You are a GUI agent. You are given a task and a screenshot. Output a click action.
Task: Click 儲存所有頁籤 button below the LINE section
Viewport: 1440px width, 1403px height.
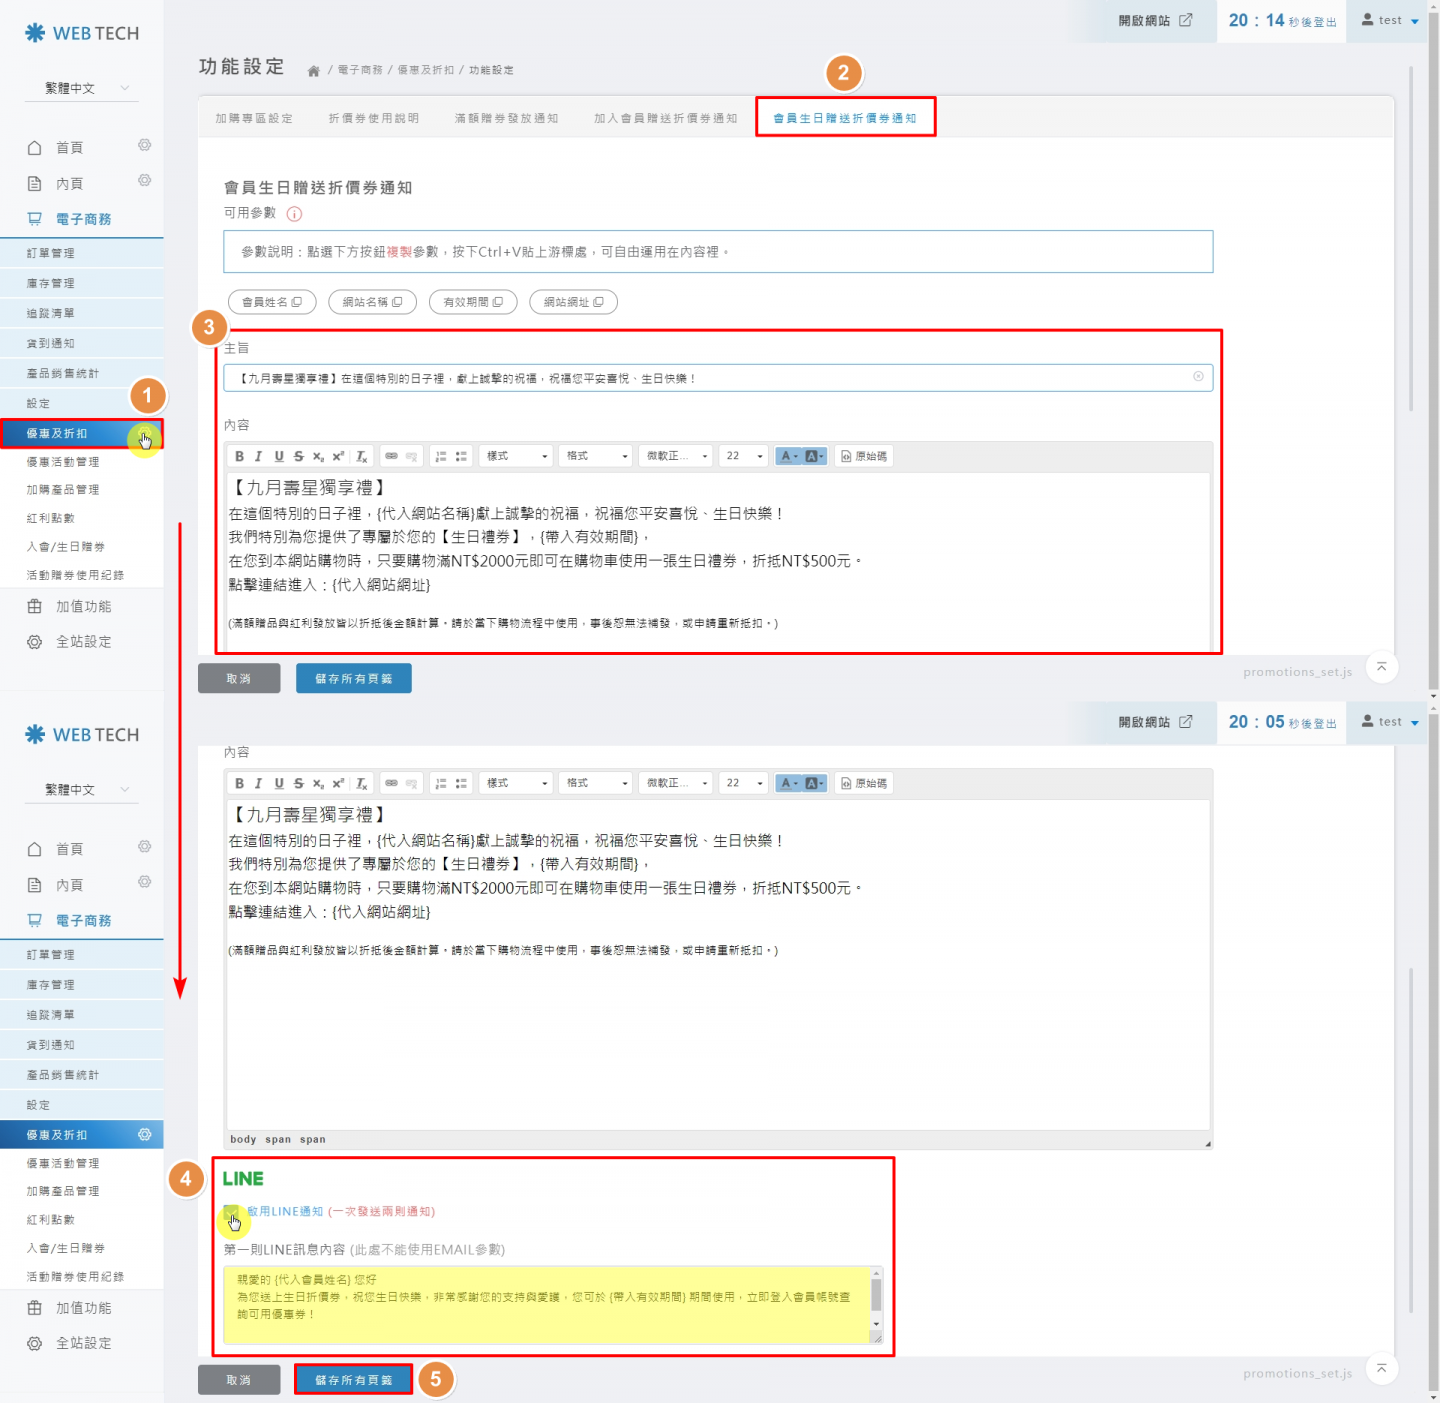point(353,1380)
